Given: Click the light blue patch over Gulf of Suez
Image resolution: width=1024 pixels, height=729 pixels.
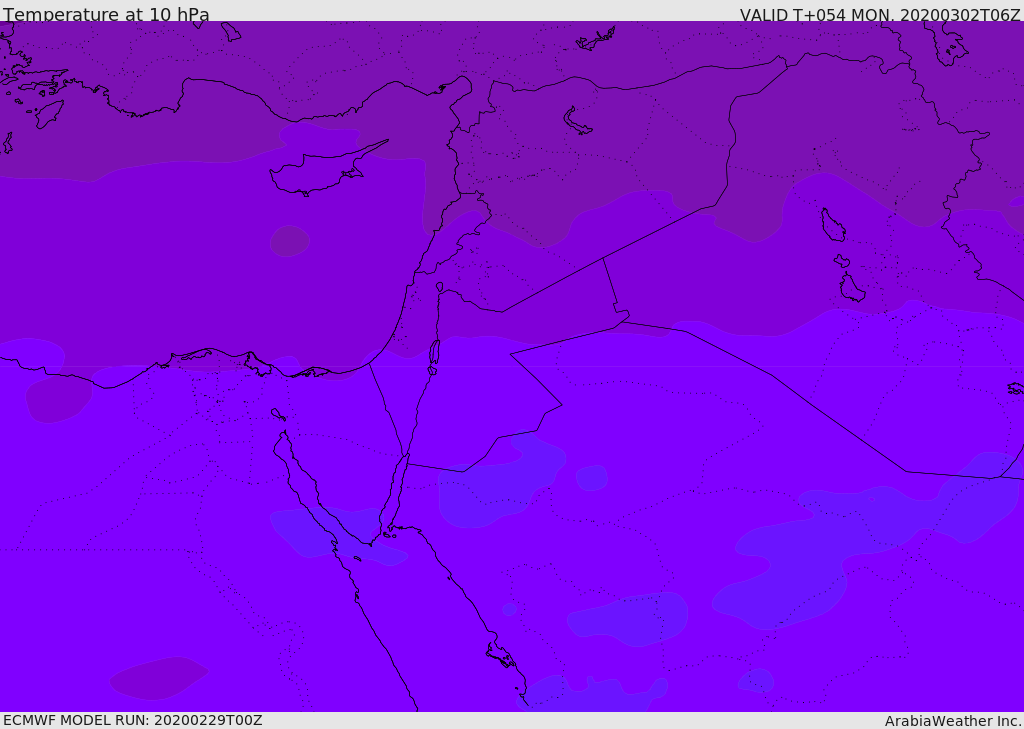Looking at the screenshot, I should click(x=336, y=534).
